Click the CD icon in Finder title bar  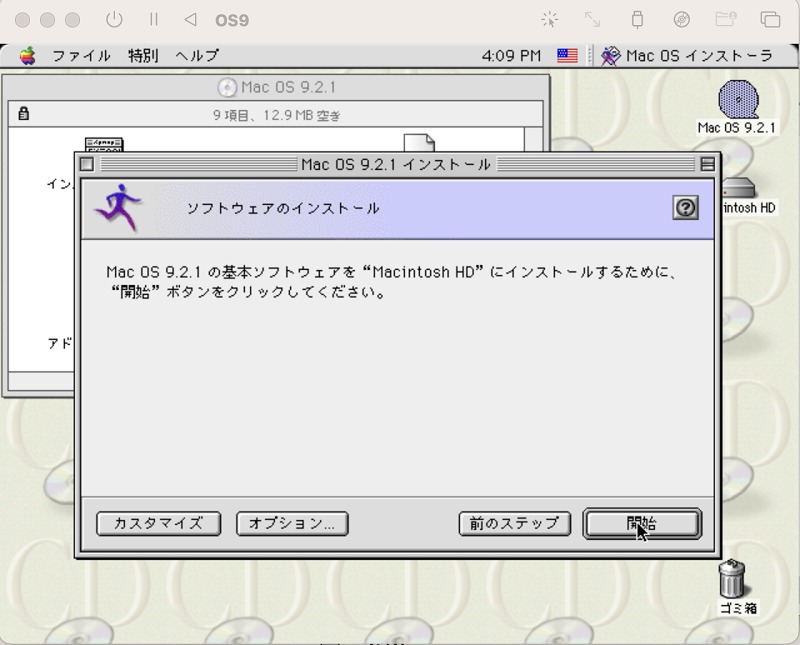227,87
